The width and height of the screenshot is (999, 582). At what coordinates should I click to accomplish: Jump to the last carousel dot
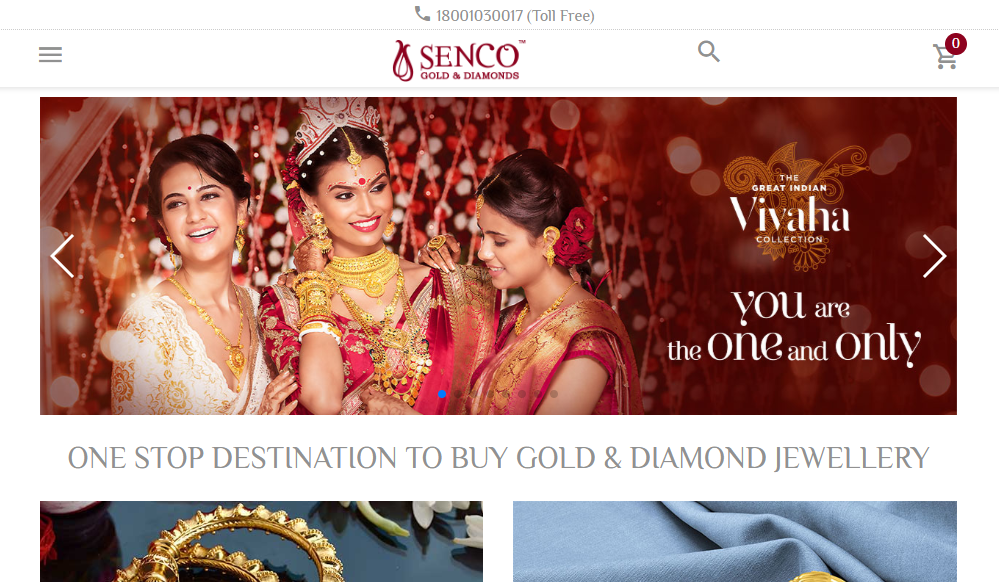tap(554, 394)
